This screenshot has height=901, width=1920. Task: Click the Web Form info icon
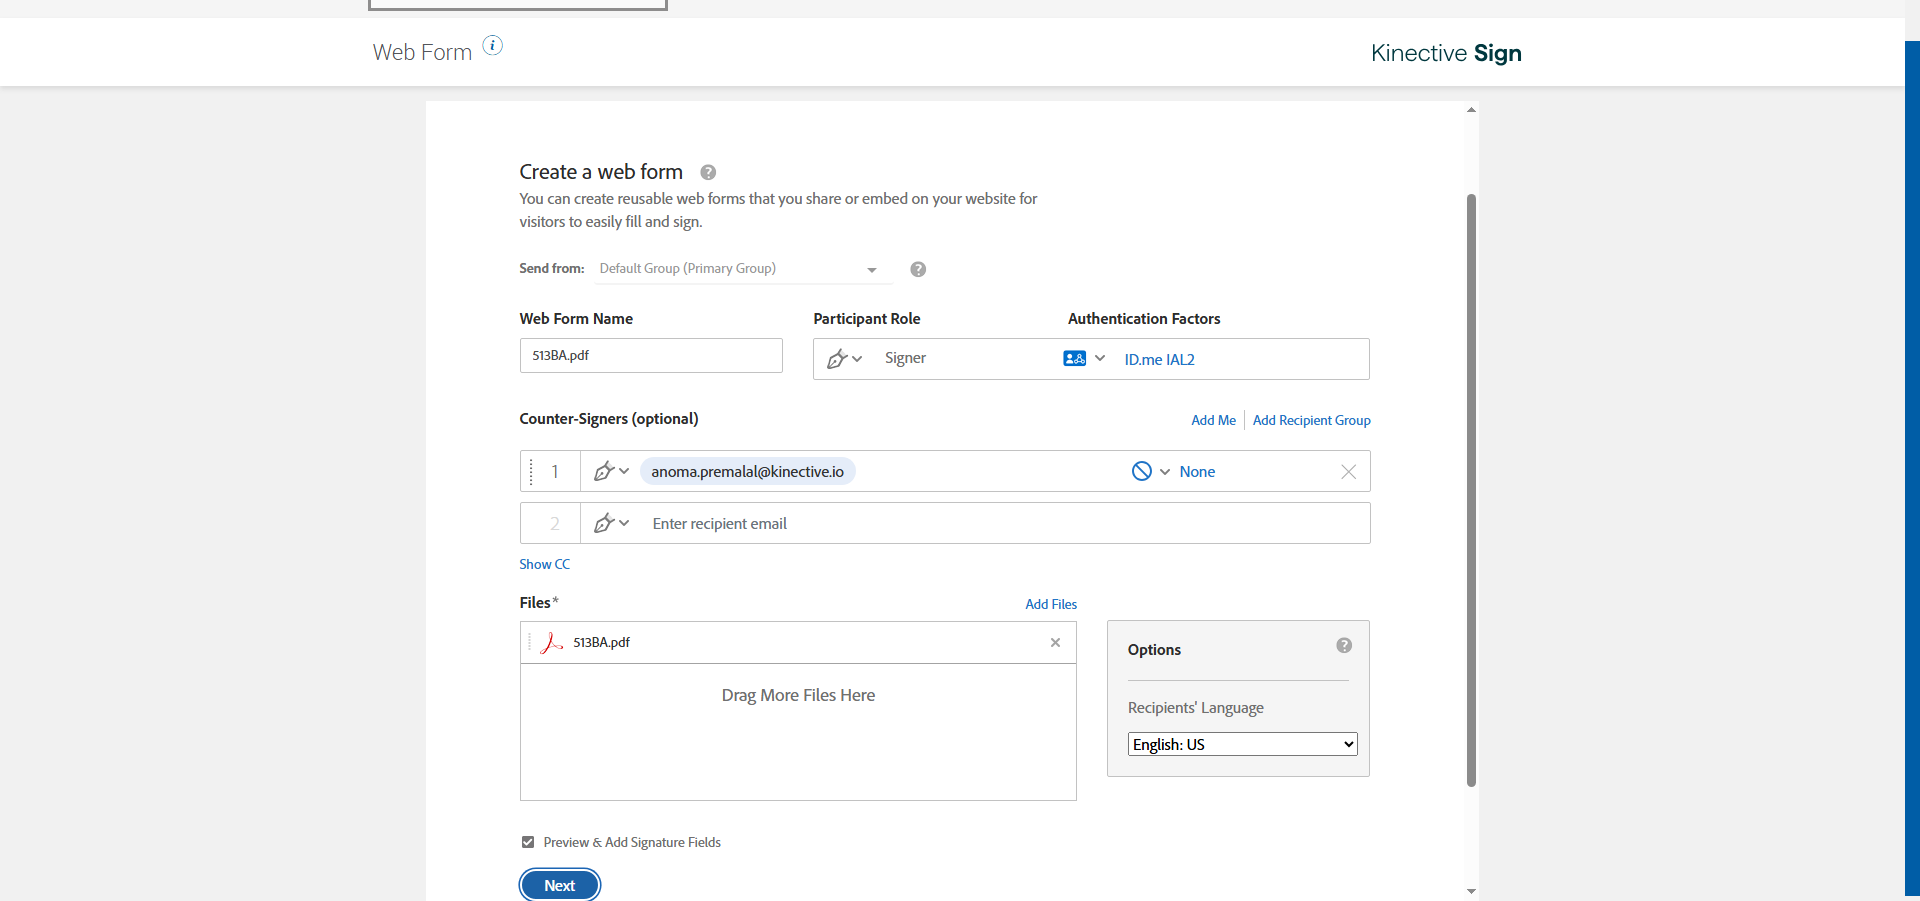click(493, 45)
